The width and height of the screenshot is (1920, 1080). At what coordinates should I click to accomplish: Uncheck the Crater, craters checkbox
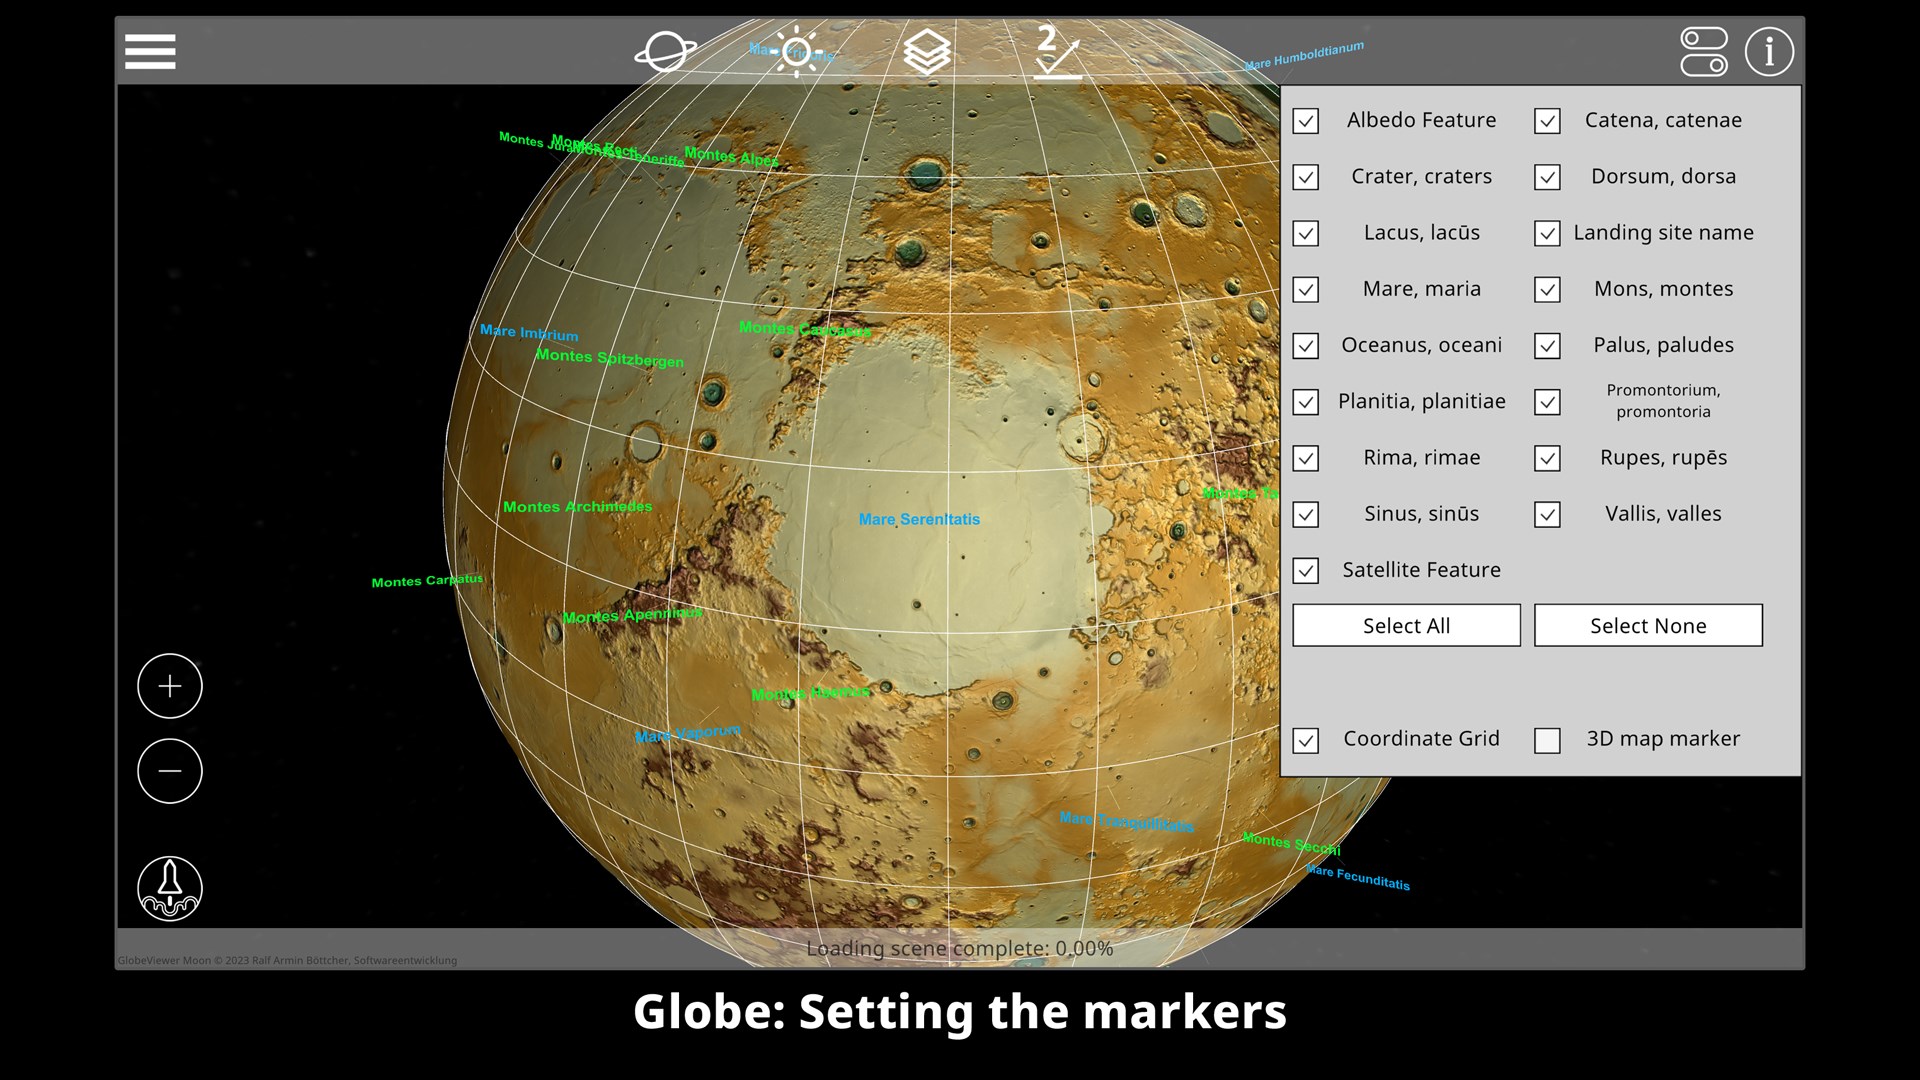pyautogui.click(x=1305, y=178)
